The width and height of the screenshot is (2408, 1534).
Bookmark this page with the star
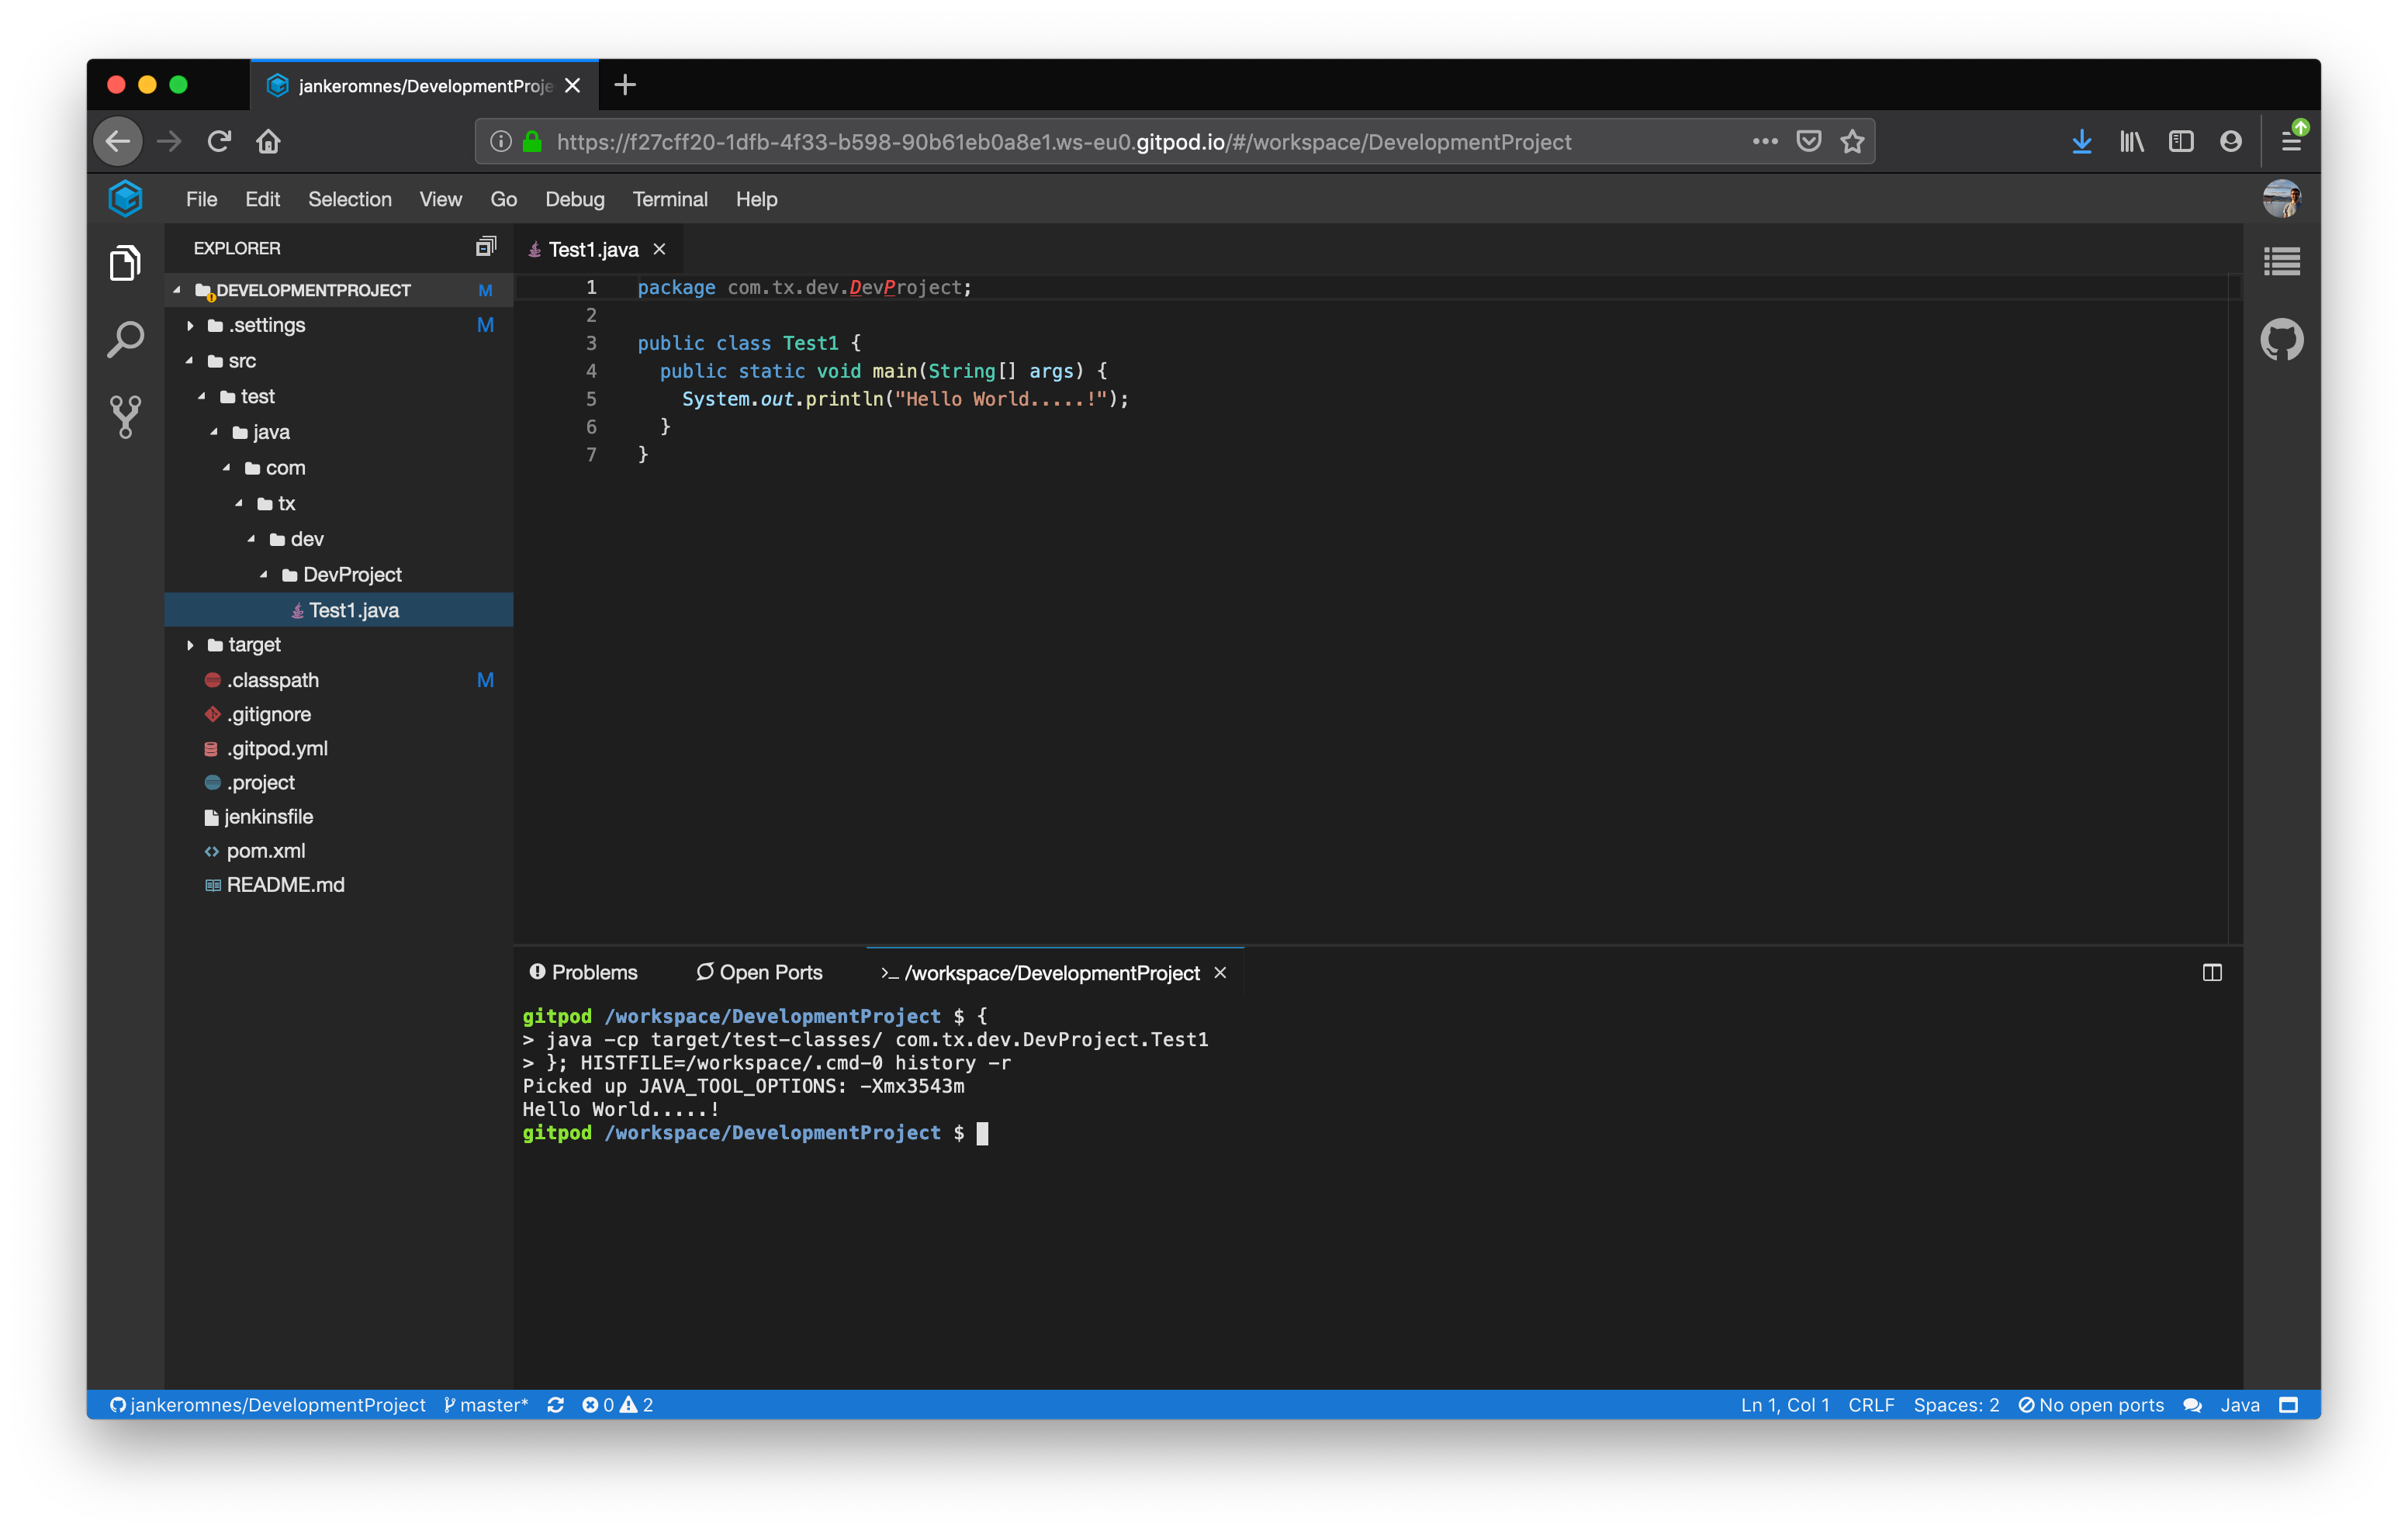(1852, 141)
